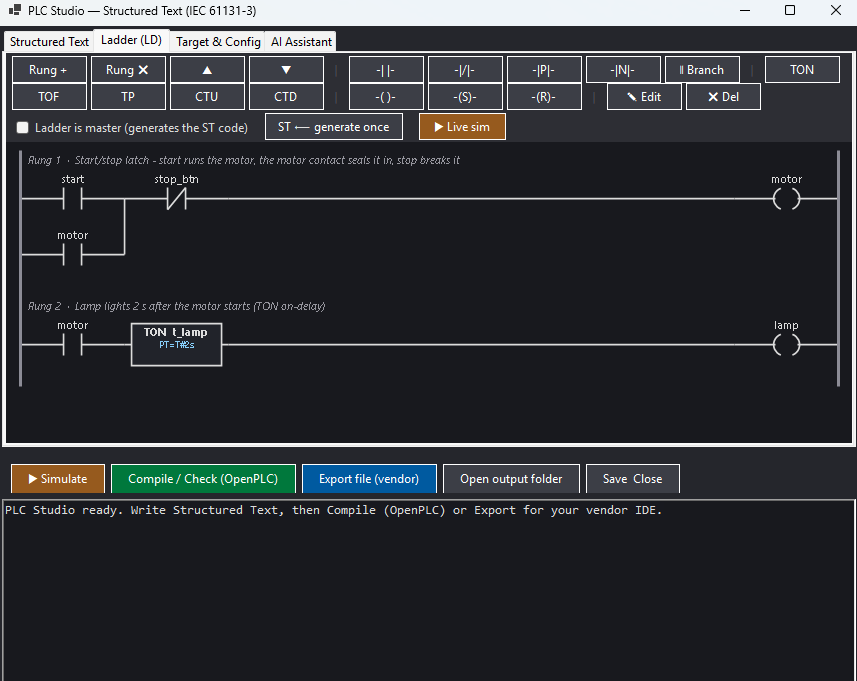Move rung down with the ▼ arrow
857x681 pixels.
click(x=286, y=70)
